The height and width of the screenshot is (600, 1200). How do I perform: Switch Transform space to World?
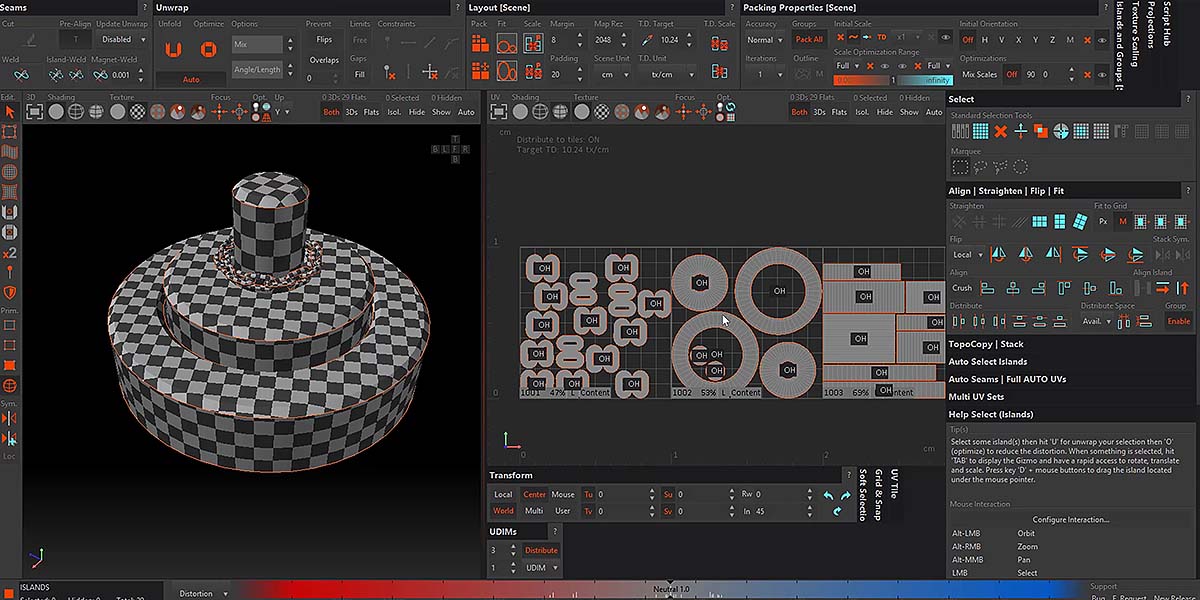pyautogui.click(x=503, y=511)
